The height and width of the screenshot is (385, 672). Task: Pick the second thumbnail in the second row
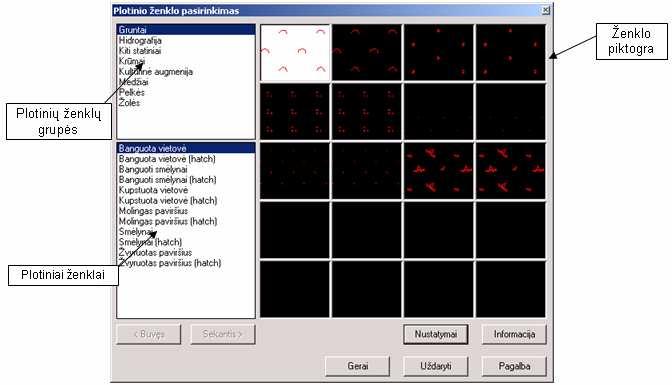point(367,111)
